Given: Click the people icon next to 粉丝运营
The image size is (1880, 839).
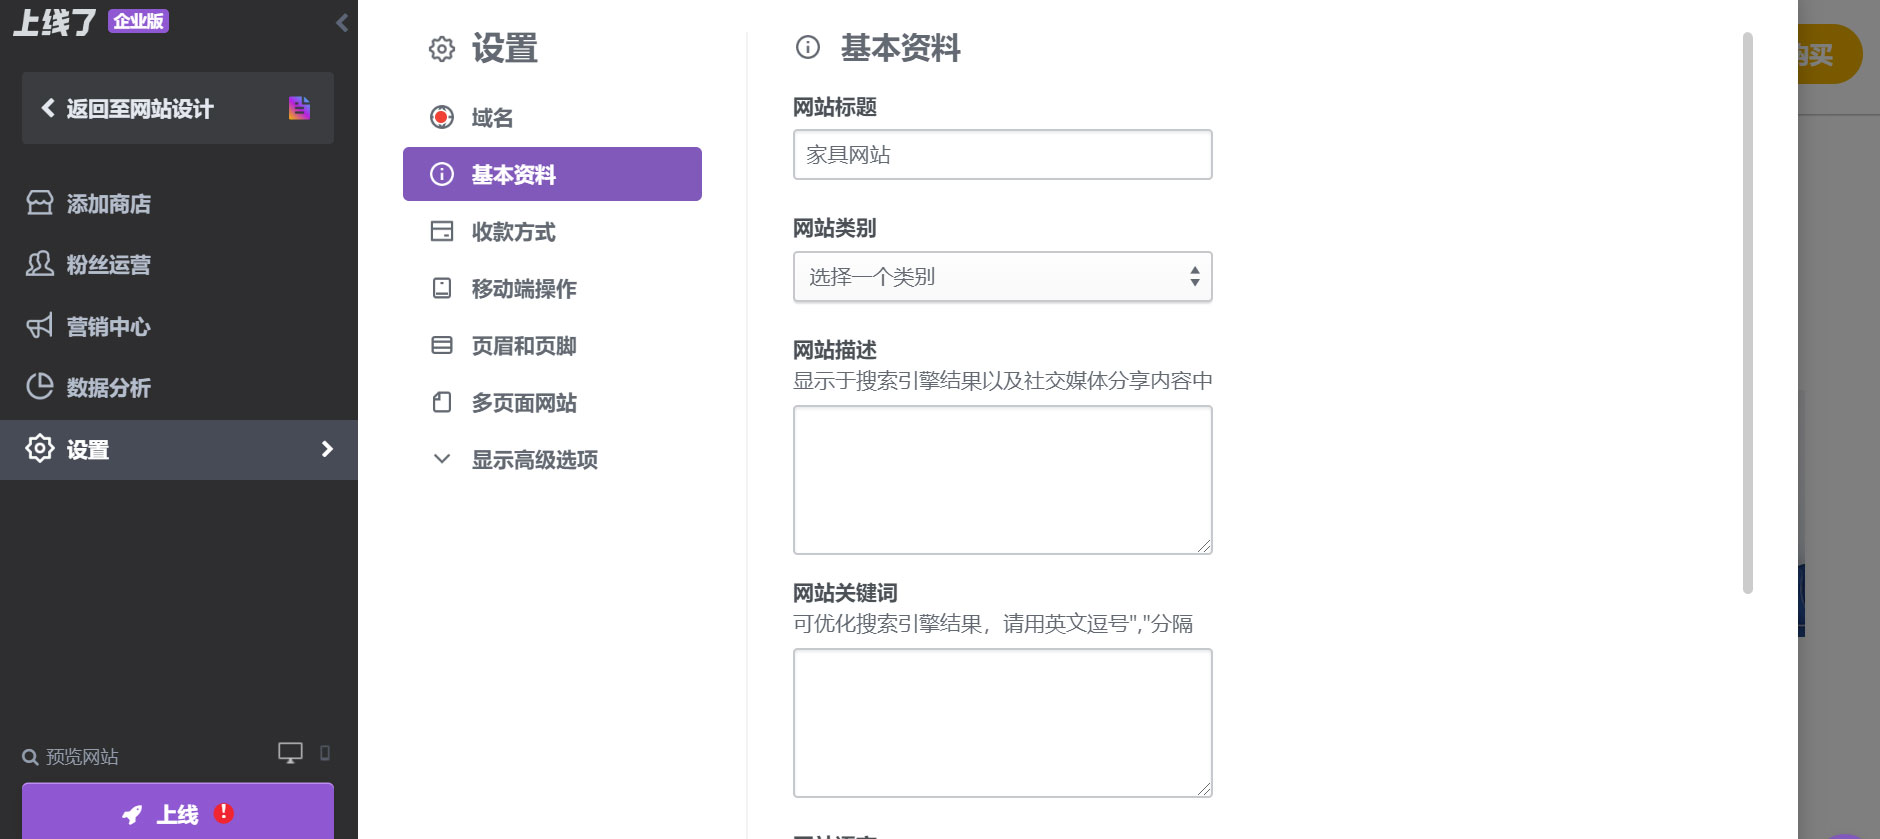Looking at the screenshot, I should pyautogui.click(x=40, y=264).
